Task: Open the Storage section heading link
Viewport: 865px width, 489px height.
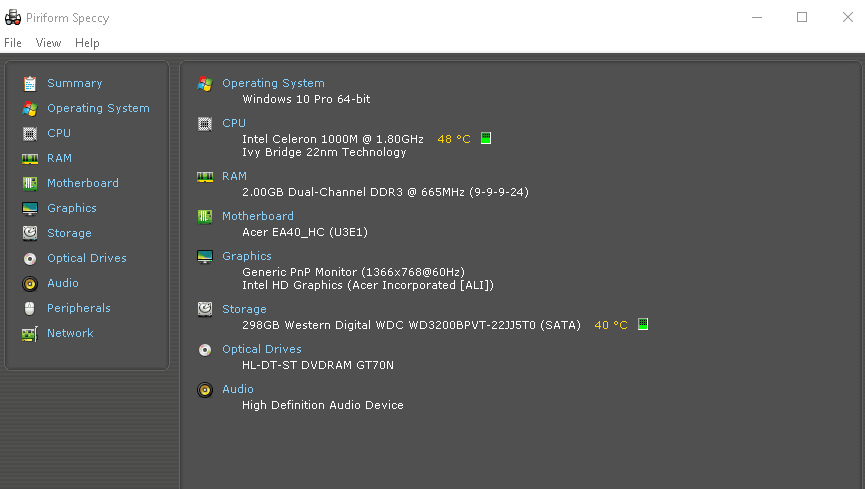Action: coord(244,309)
